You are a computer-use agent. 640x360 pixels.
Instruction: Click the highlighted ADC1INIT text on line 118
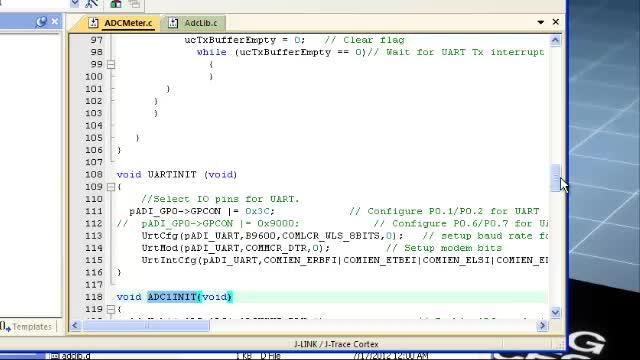click(172, 297)
